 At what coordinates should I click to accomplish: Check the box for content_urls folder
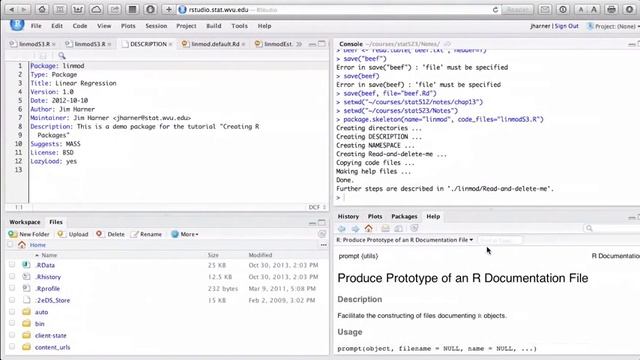coord(12,347)
